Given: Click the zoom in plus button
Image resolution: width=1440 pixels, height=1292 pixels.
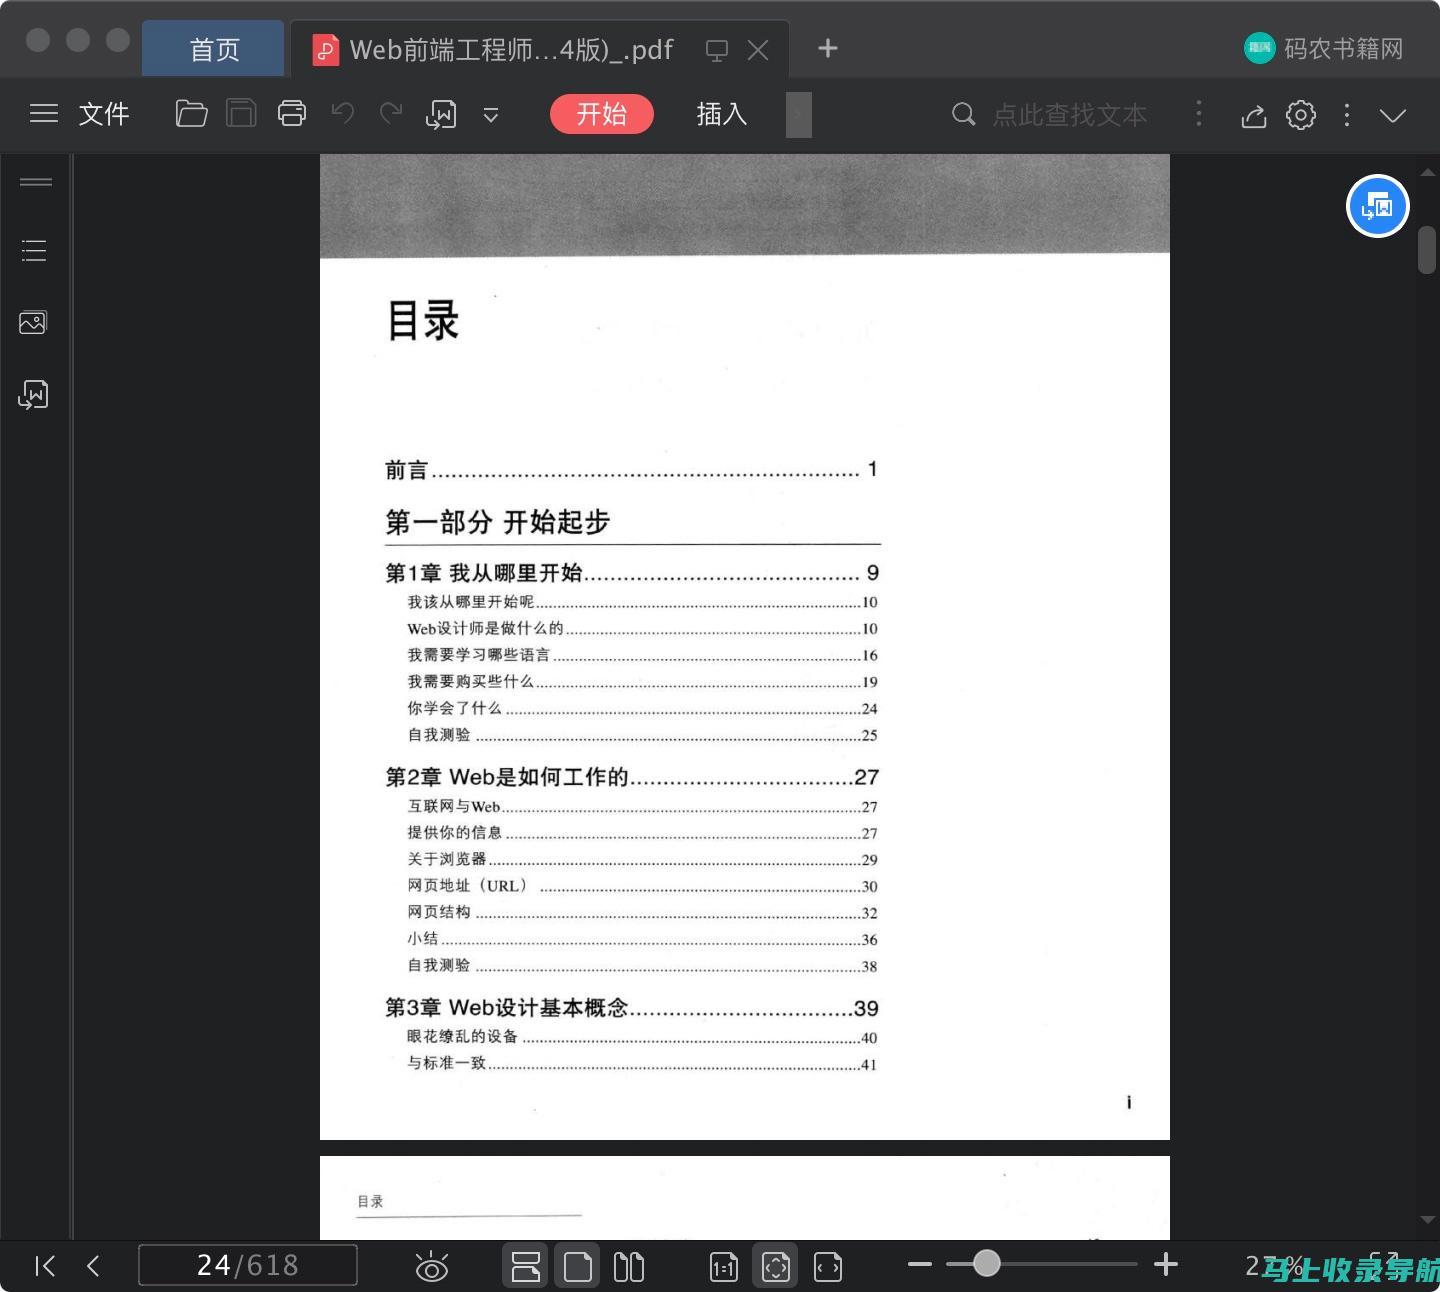Looking at the screenshot, I should [x=1166, y=1264].
